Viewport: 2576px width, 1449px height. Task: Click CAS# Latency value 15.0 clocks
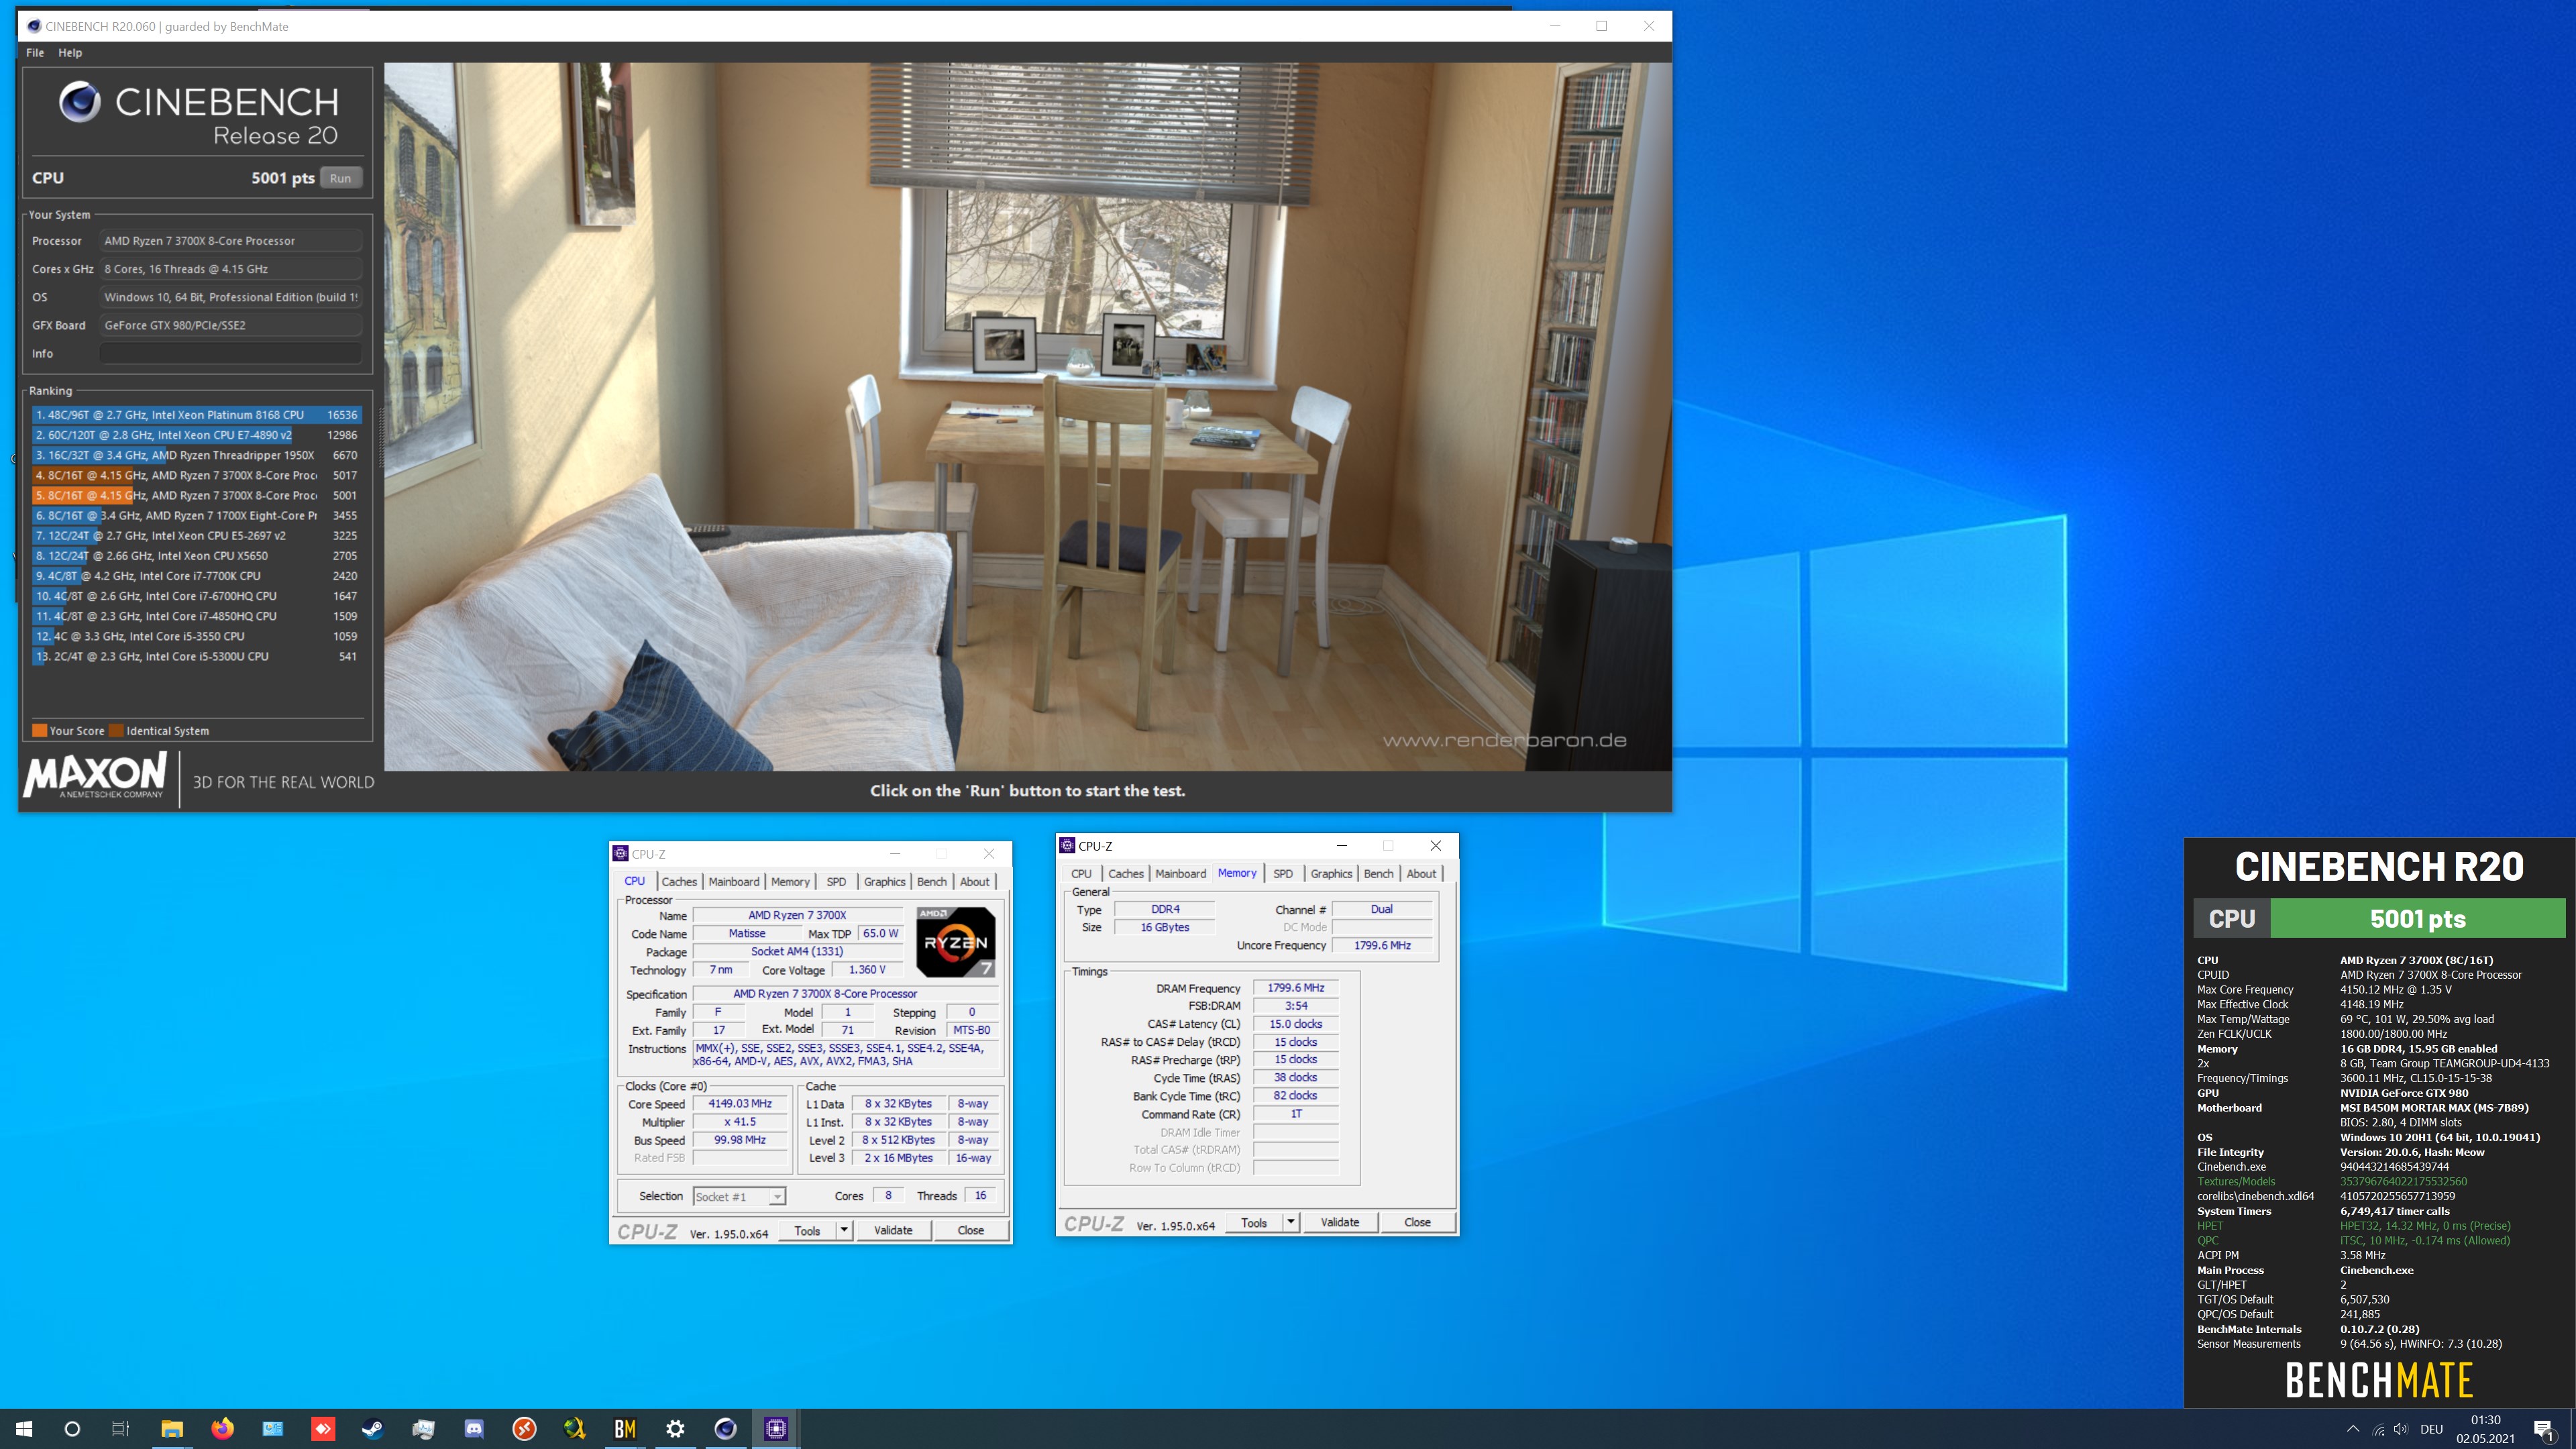click(1295, 1023)
